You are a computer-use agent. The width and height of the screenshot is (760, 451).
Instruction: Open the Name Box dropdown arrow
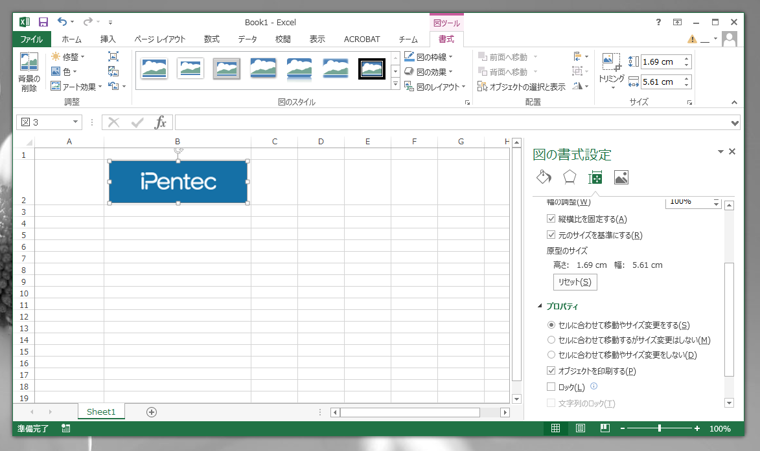(75, 122)
